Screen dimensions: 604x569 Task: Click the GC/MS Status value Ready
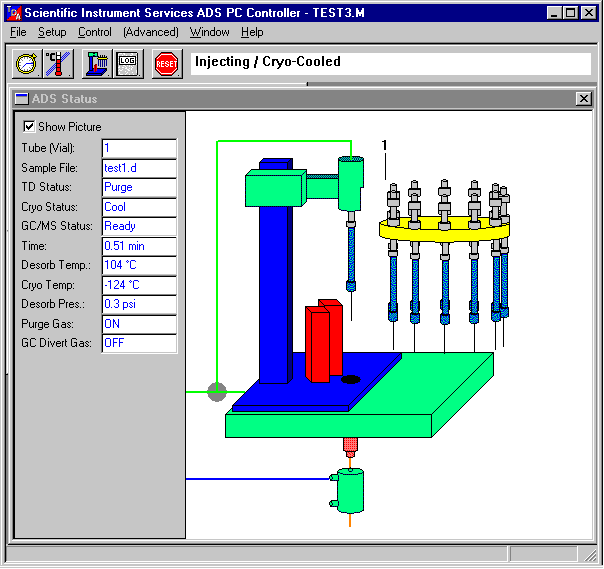(x=139, y=226)
